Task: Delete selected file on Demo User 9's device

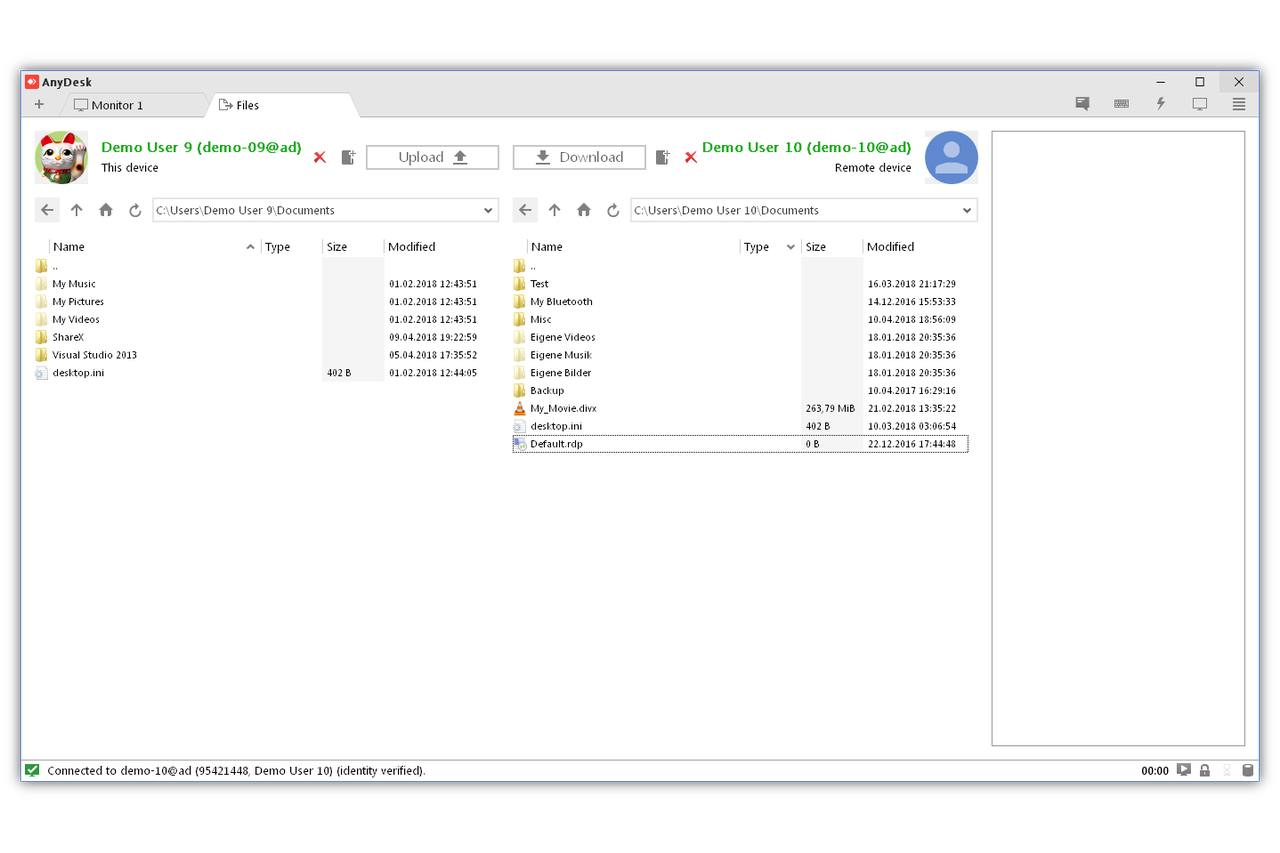Action: point(320,157)
